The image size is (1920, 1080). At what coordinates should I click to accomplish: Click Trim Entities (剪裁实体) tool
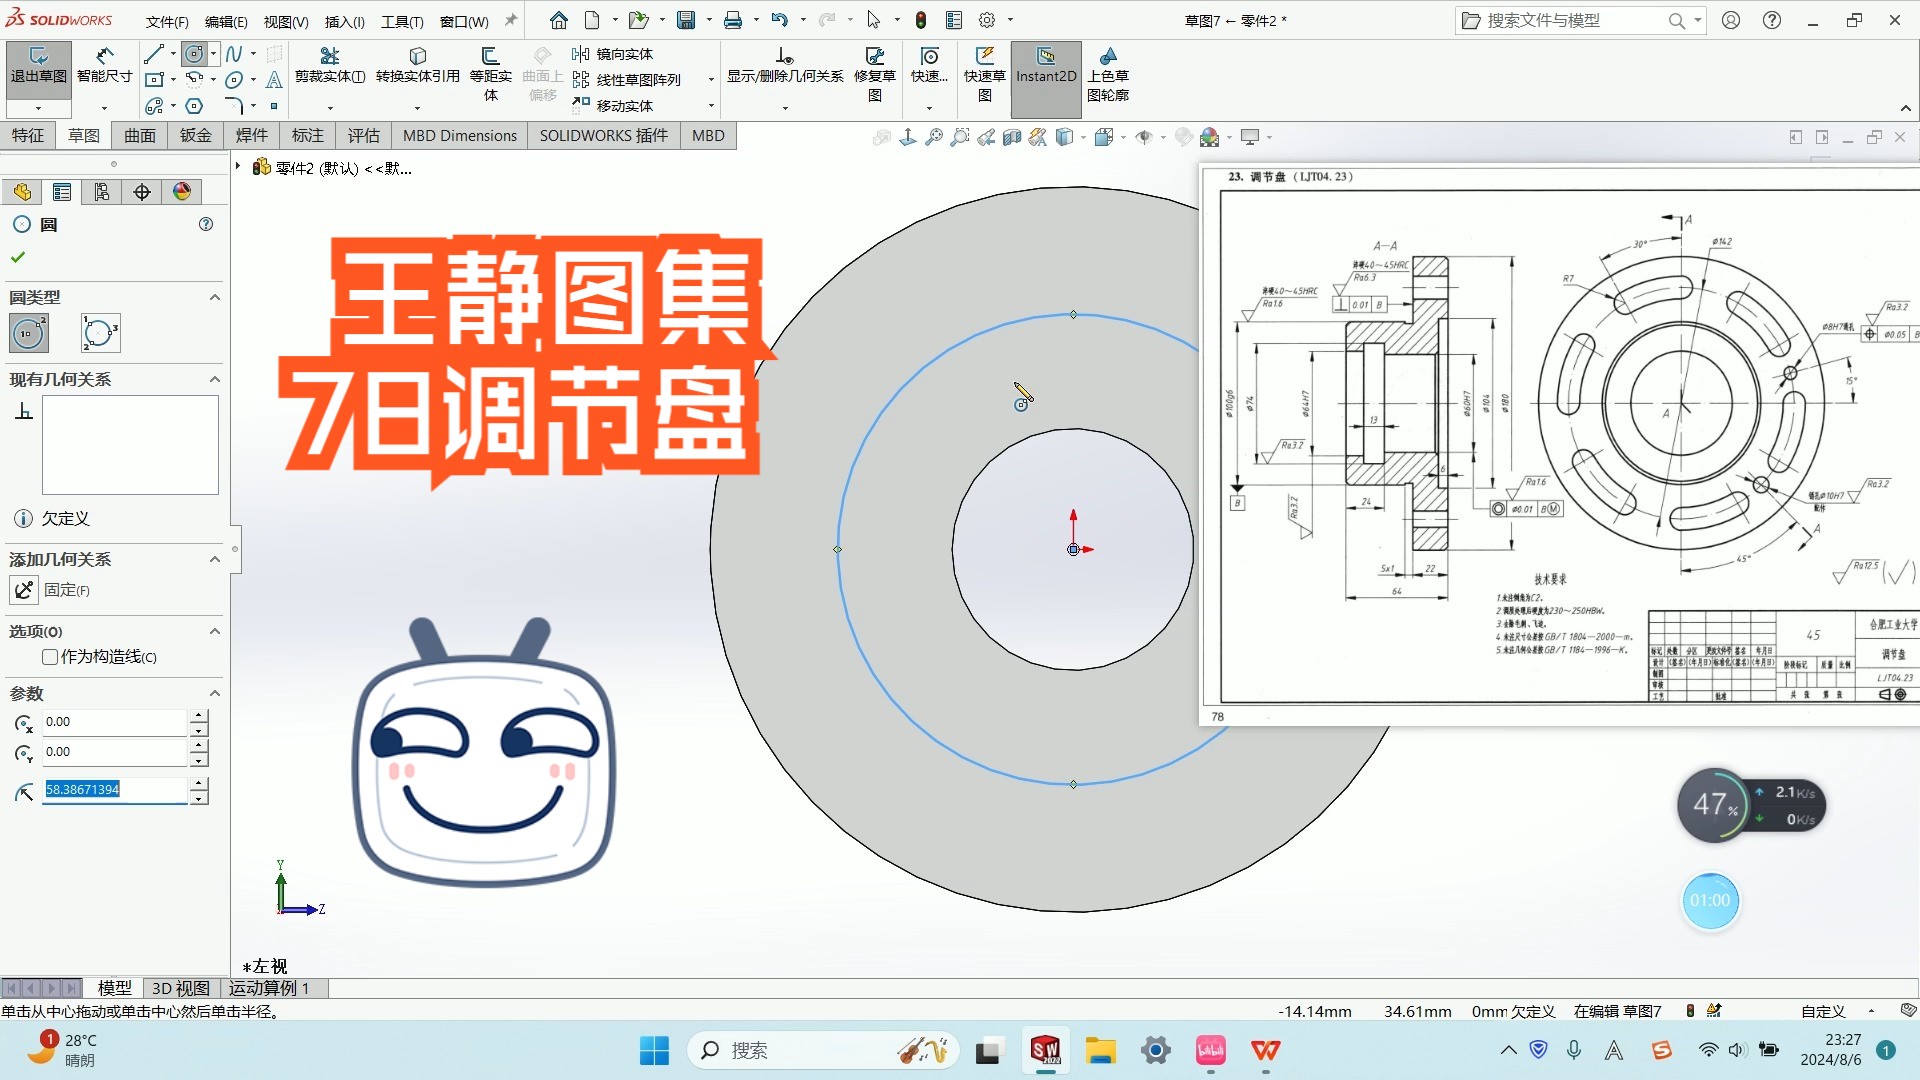pyautogui.click(x=330, y=66)
